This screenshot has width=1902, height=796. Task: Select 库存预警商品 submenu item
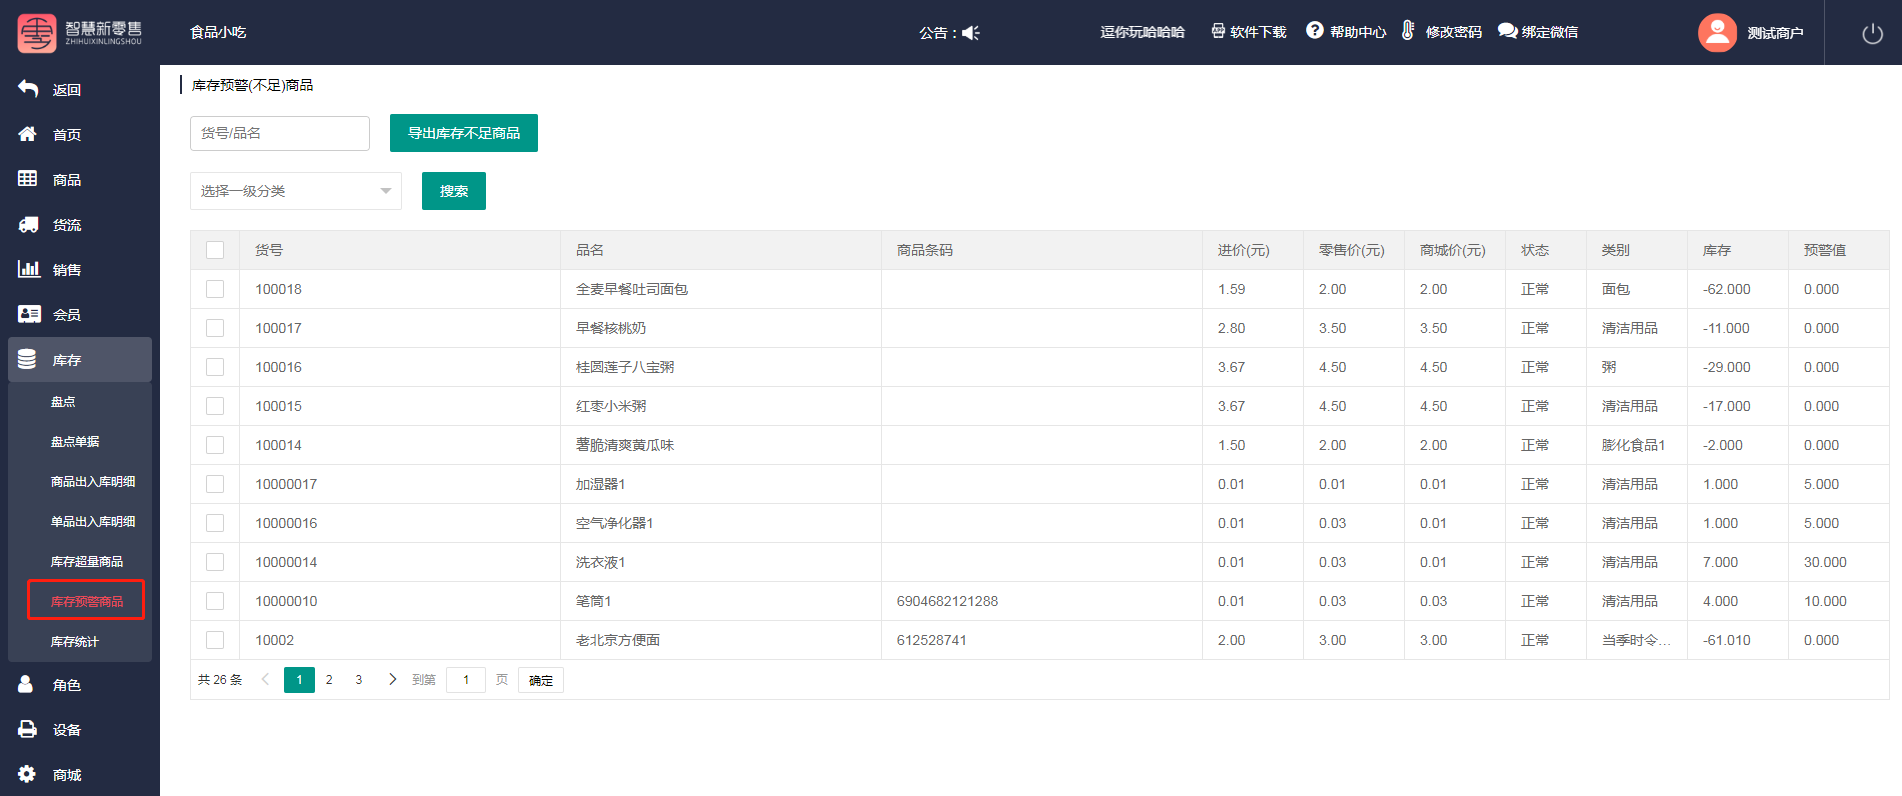tap(87, 602)
